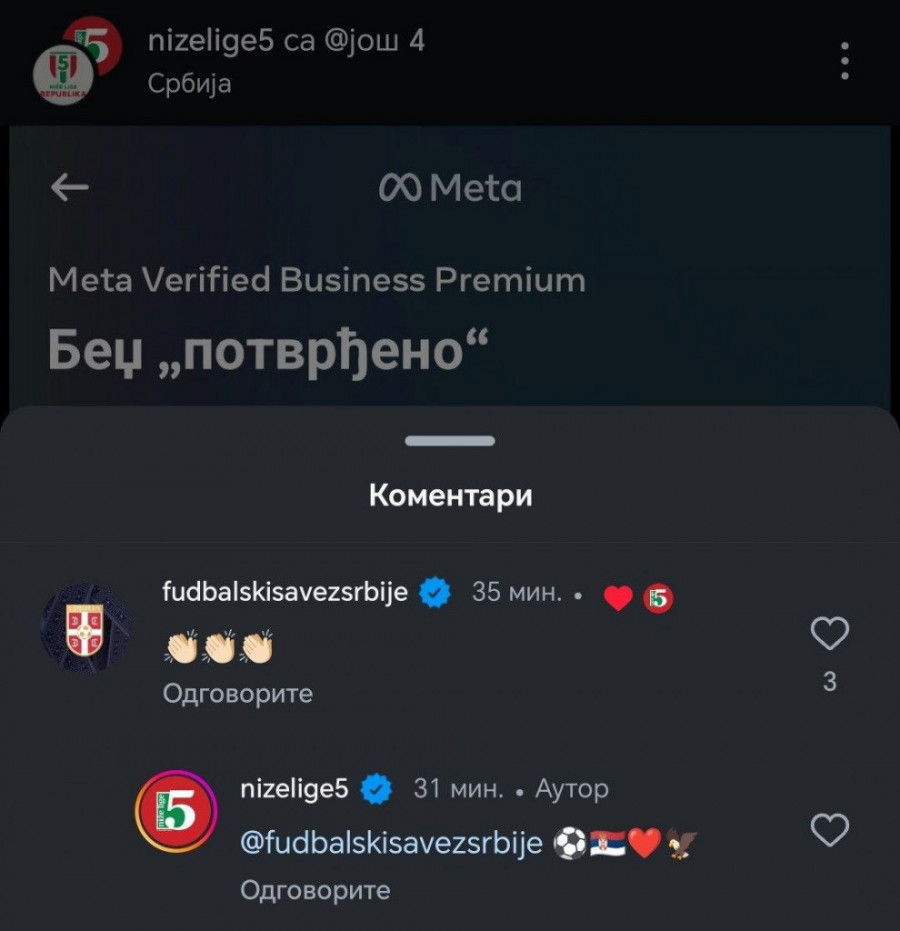
Task: Tap the Коментари sheet title
Action: pyautogui.click(x=450, y=495)
